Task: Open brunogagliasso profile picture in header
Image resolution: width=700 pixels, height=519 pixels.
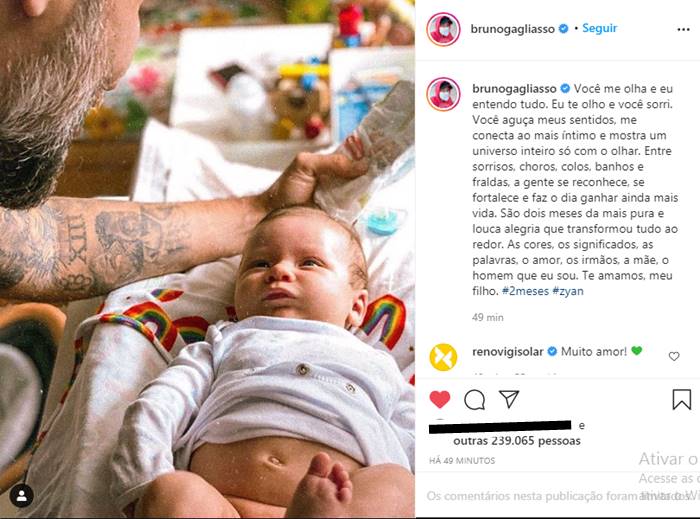Action: point(443,29)
